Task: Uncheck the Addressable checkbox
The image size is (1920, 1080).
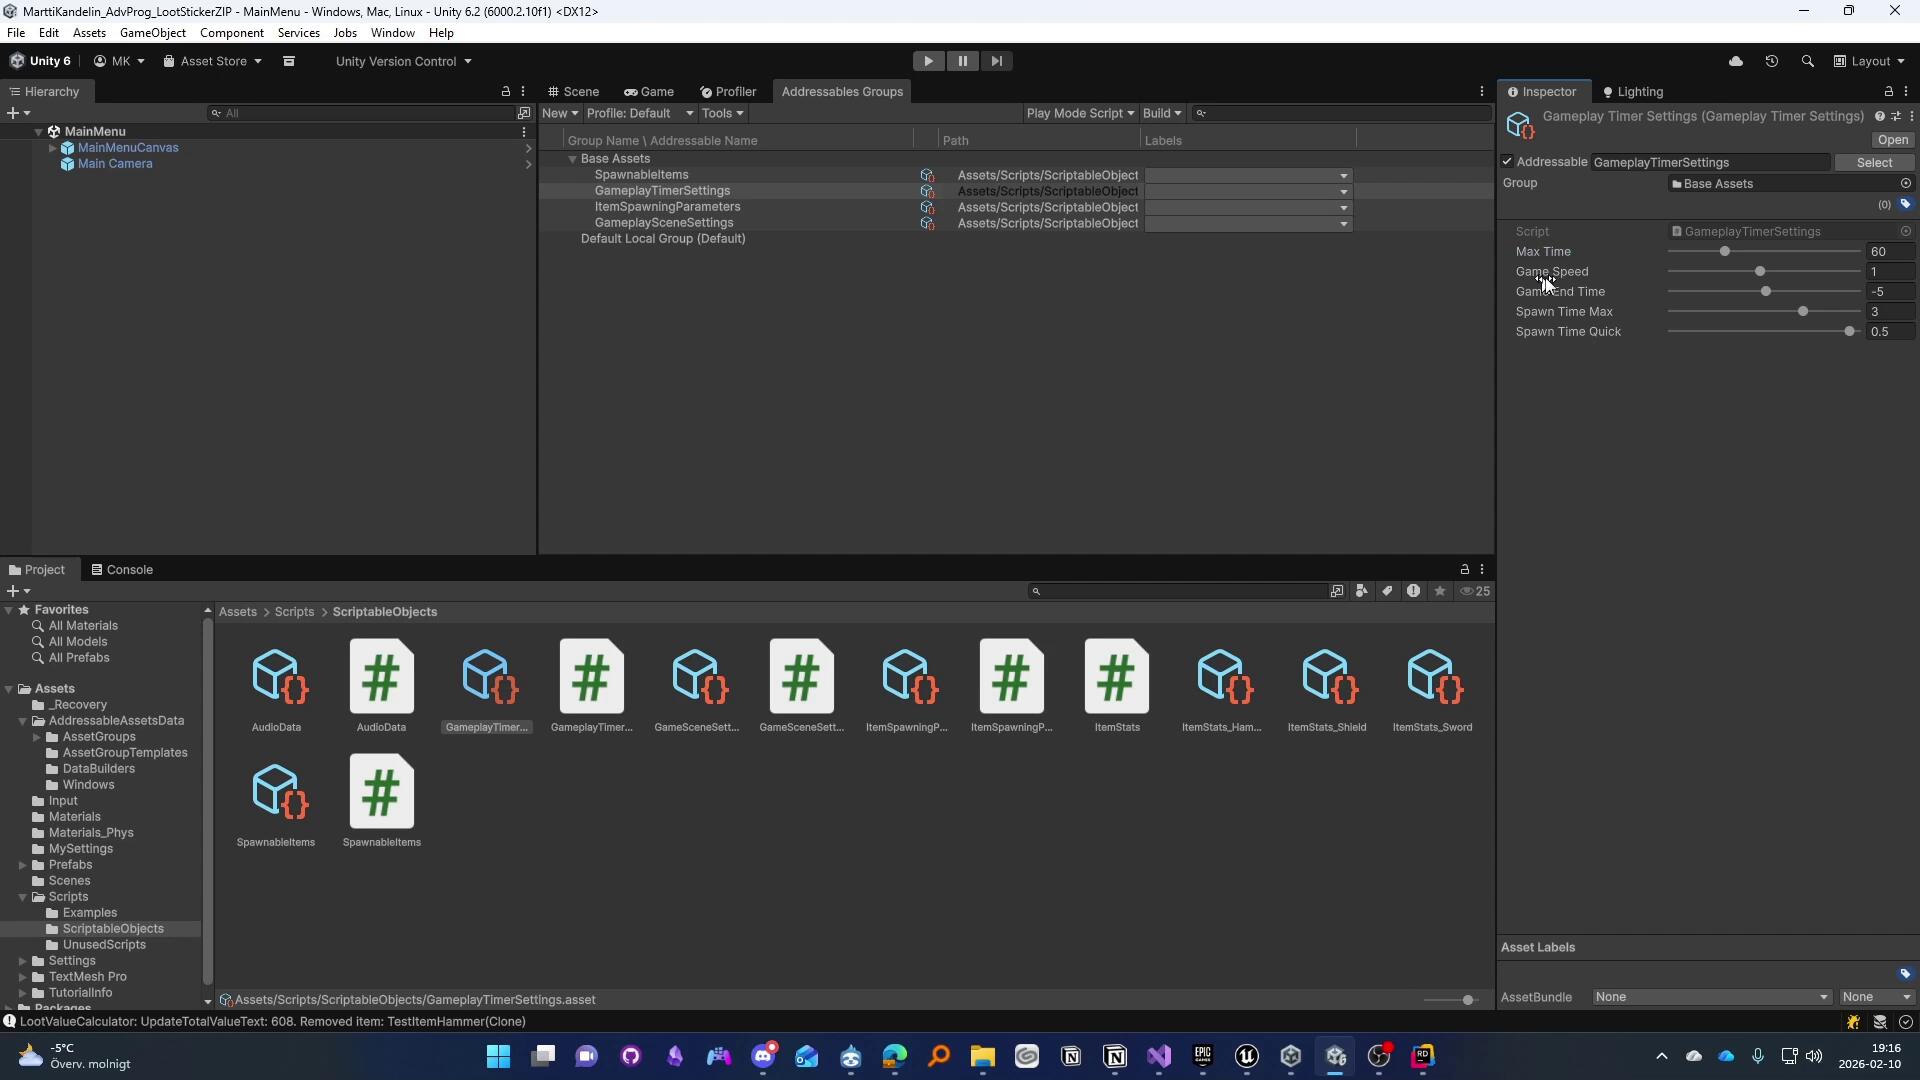Action: click(x=1507, y=162)
